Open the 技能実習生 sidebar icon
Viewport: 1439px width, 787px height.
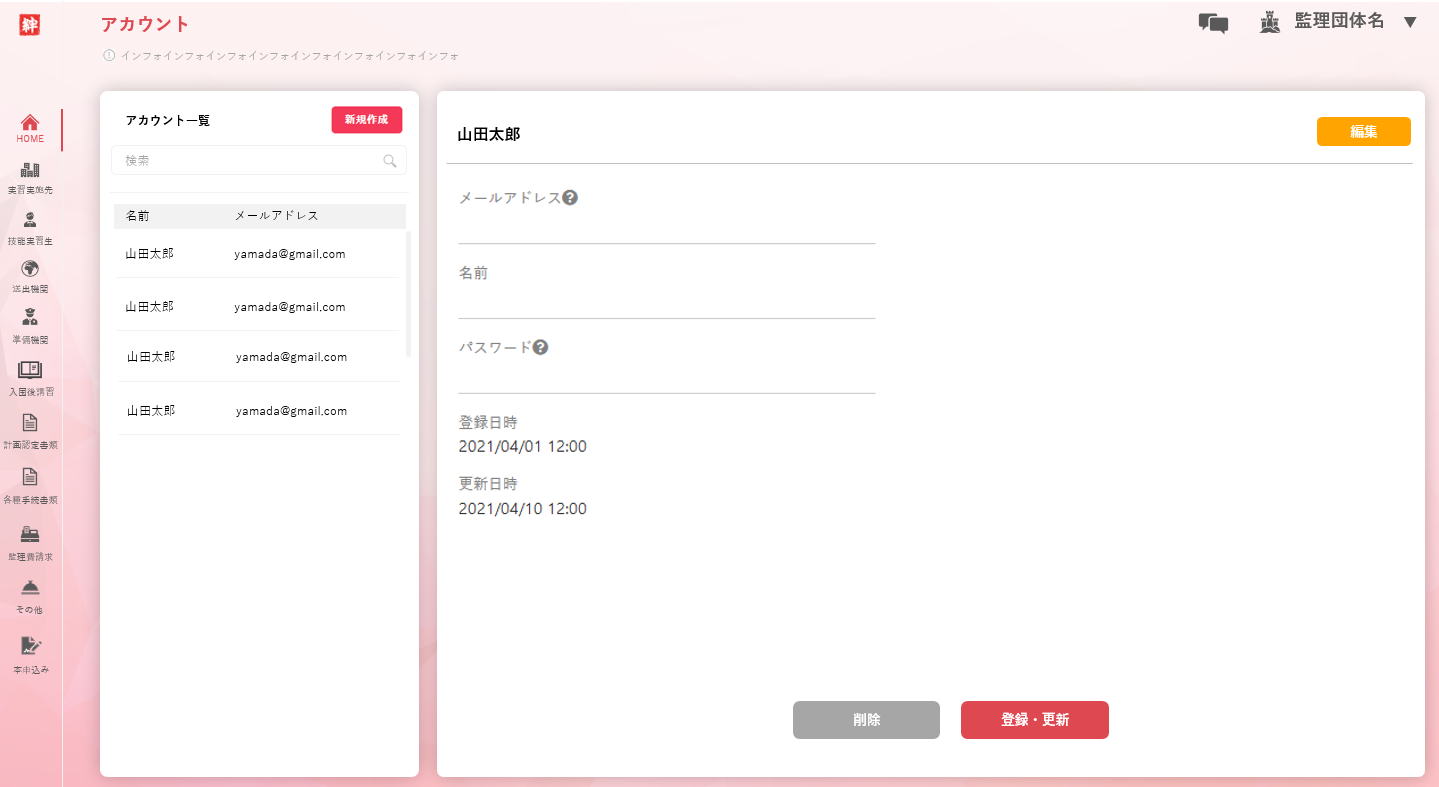coord(30,221)
